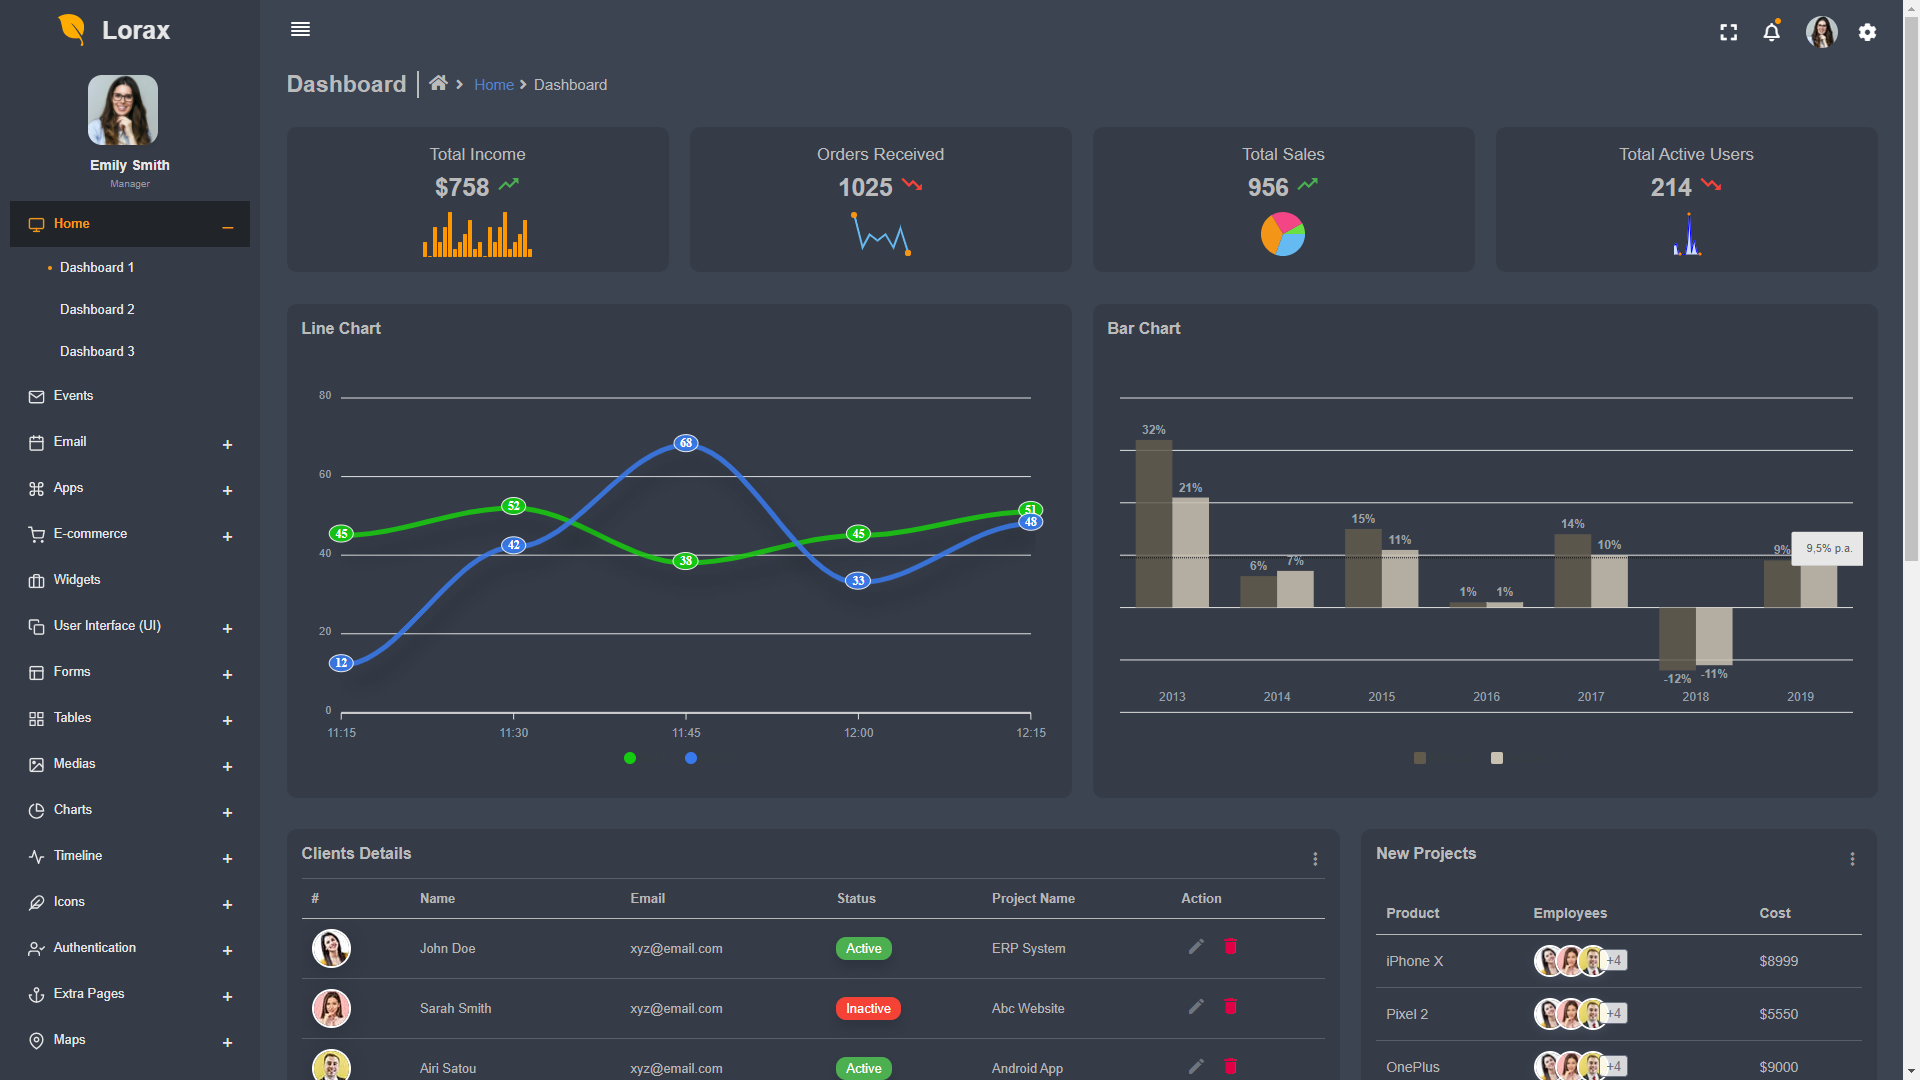The image size is (1920, 1080).
Task: Delete Sarah Smith row with trash icon
Action: click(1231, 1006)
